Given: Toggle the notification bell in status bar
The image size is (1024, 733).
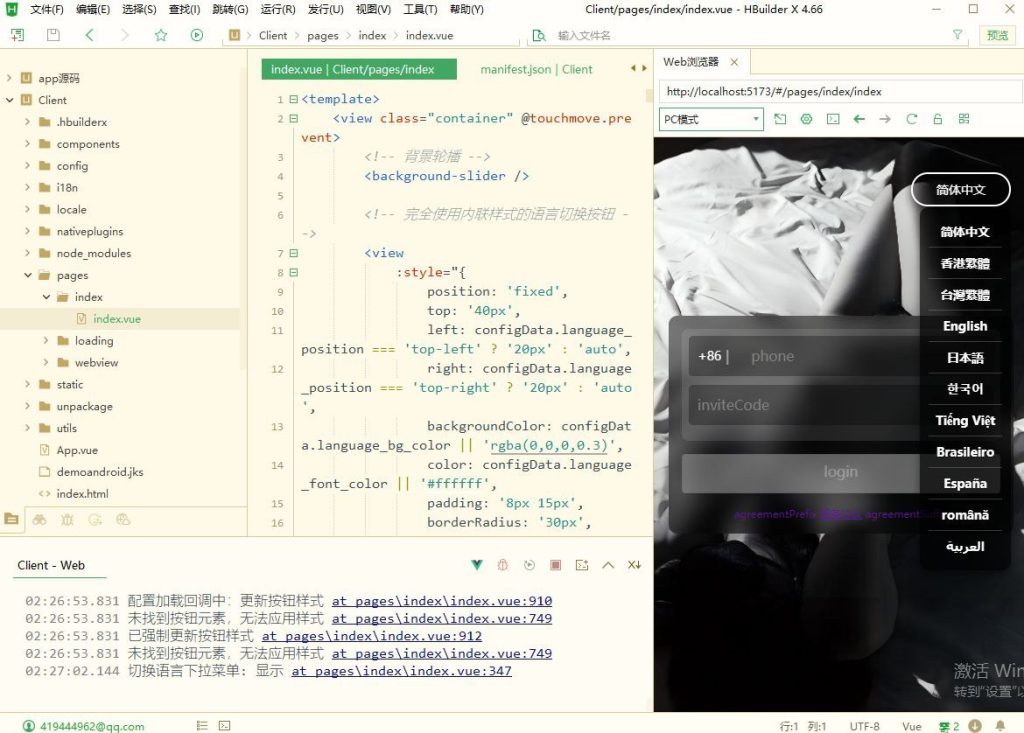Looking at the screenshot, I should click(1001, 725).
